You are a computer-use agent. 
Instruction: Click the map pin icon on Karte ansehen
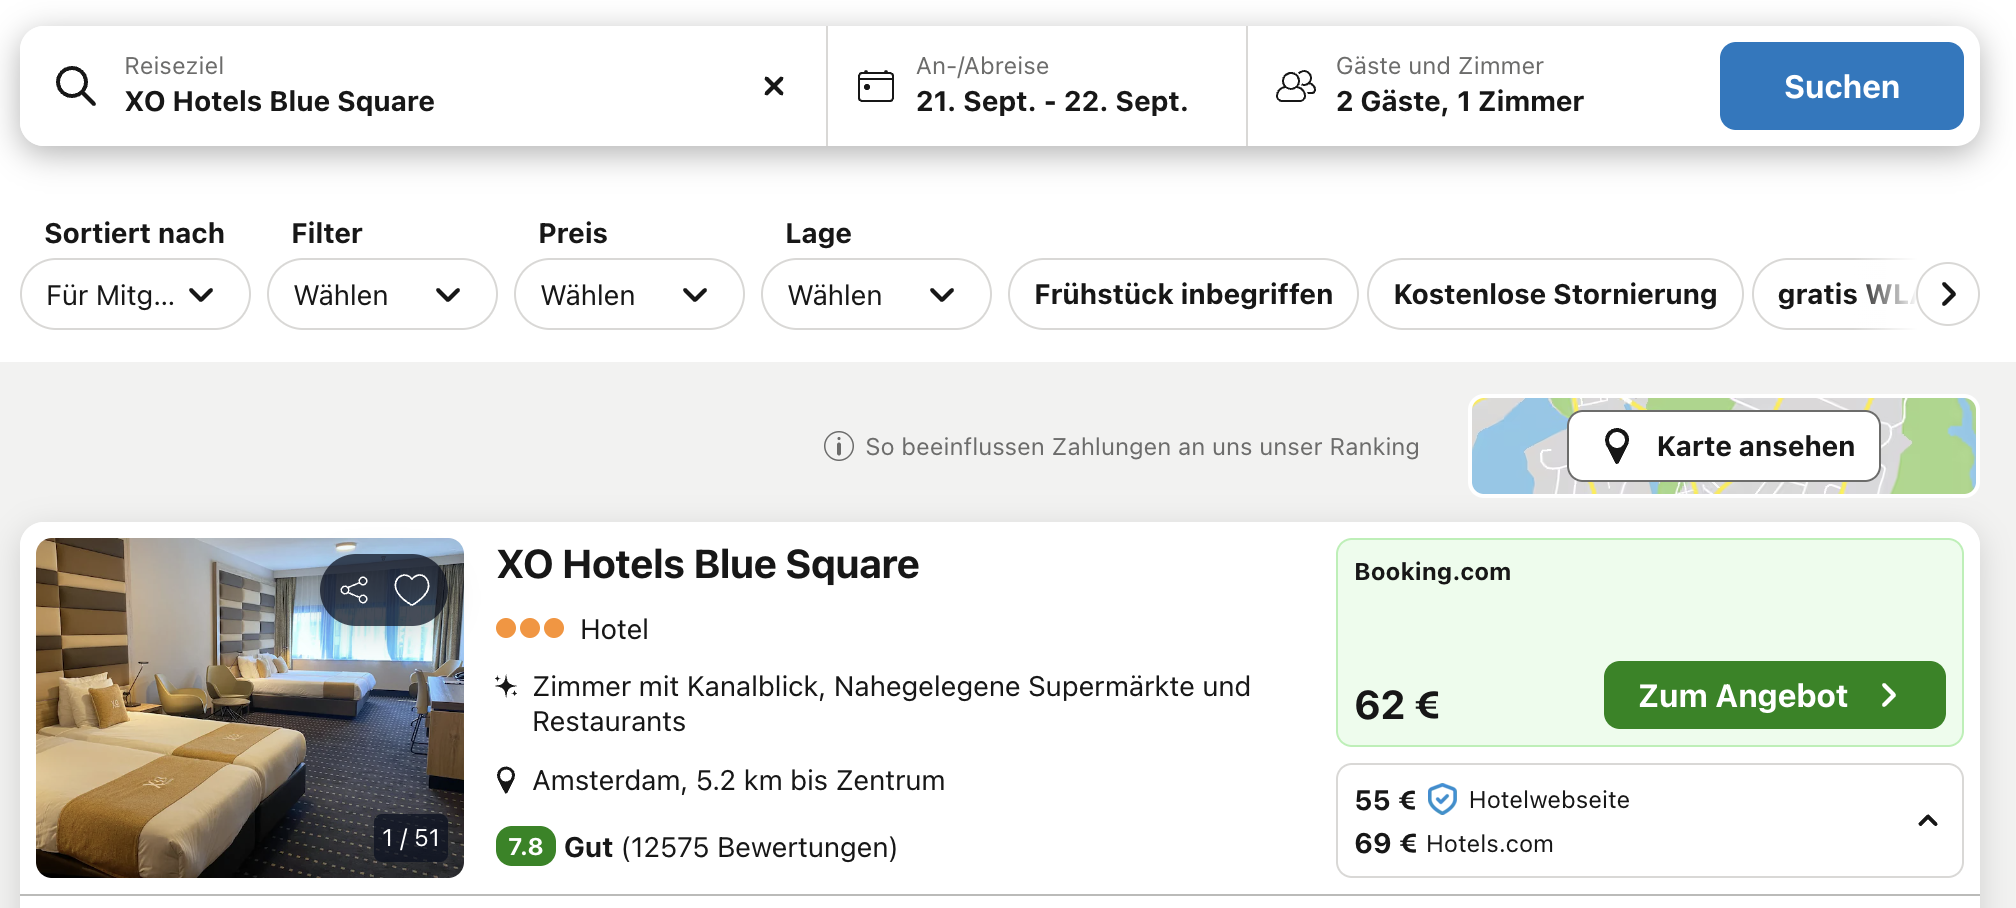pos(1617,446)
